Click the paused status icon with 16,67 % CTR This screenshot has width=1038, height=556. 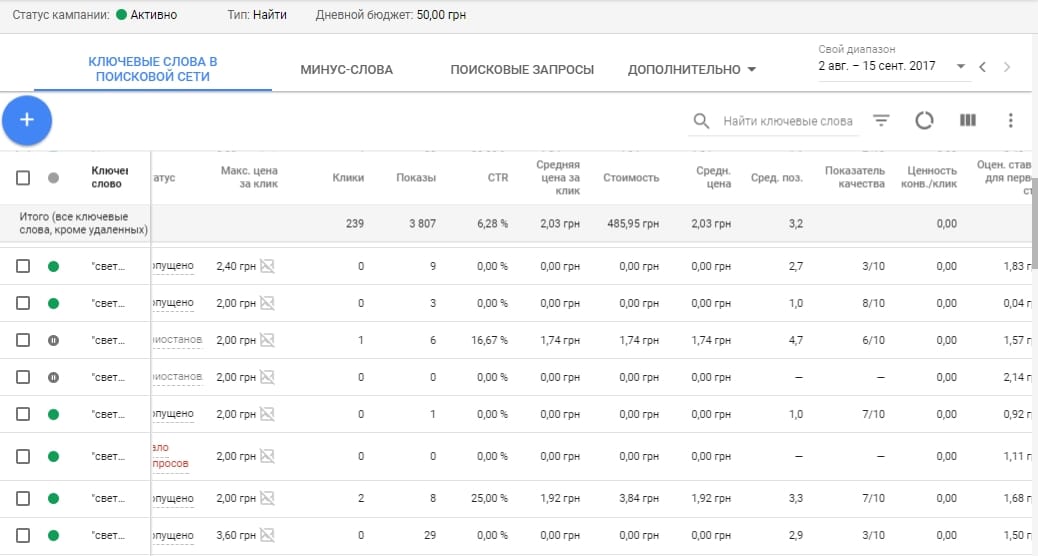coord(54,340)
